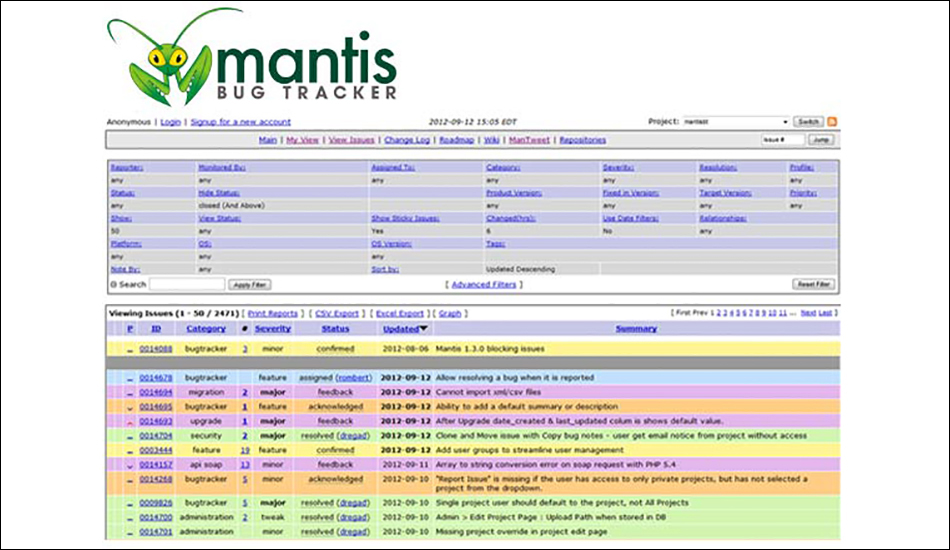Click the red high-priority icon for issue 0014693
The height and width of the screenshot is (550, 950).
pos(130,422)
